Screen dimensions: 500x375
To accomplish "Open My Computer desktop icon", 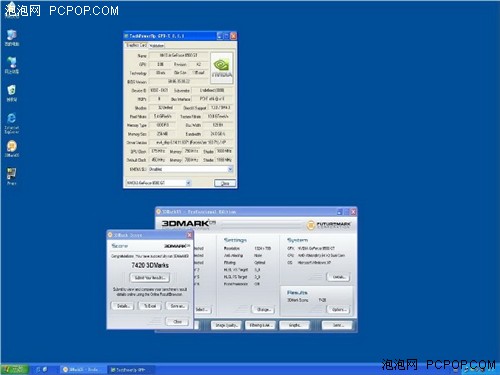I will pos(12,38).
